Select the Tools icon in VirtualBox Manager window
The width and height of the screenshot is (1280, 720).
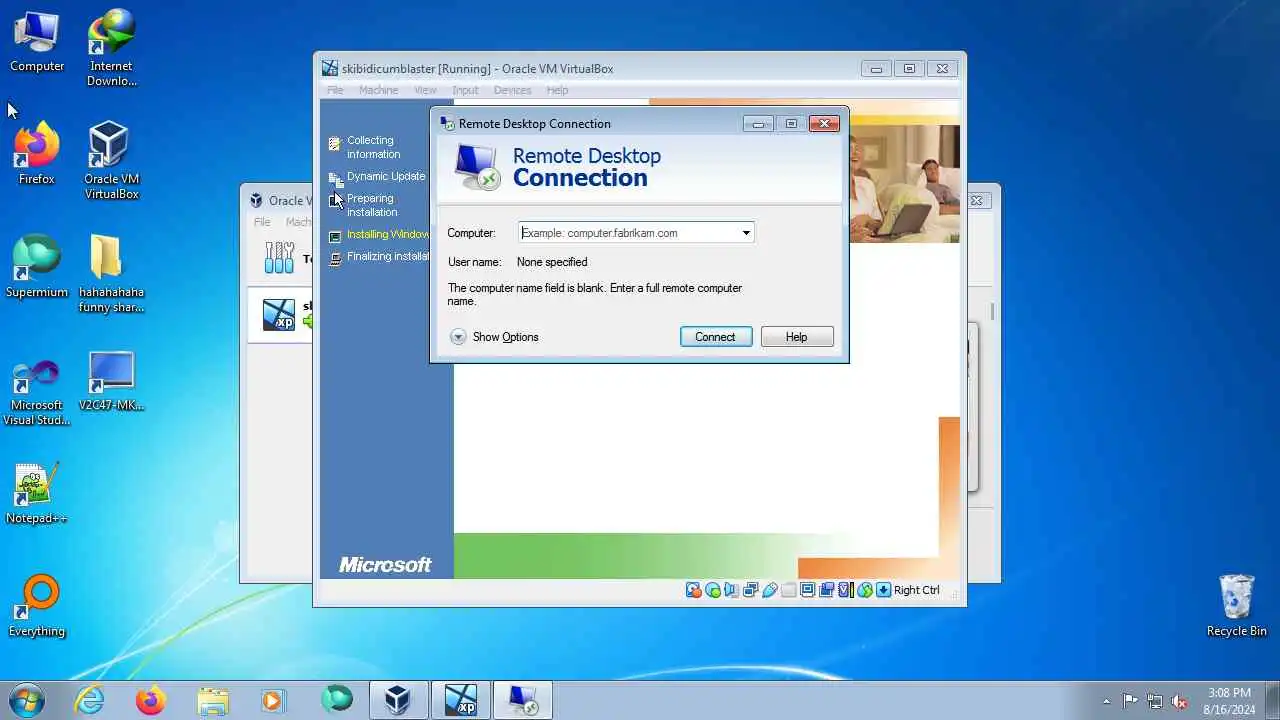pos(279,258)
